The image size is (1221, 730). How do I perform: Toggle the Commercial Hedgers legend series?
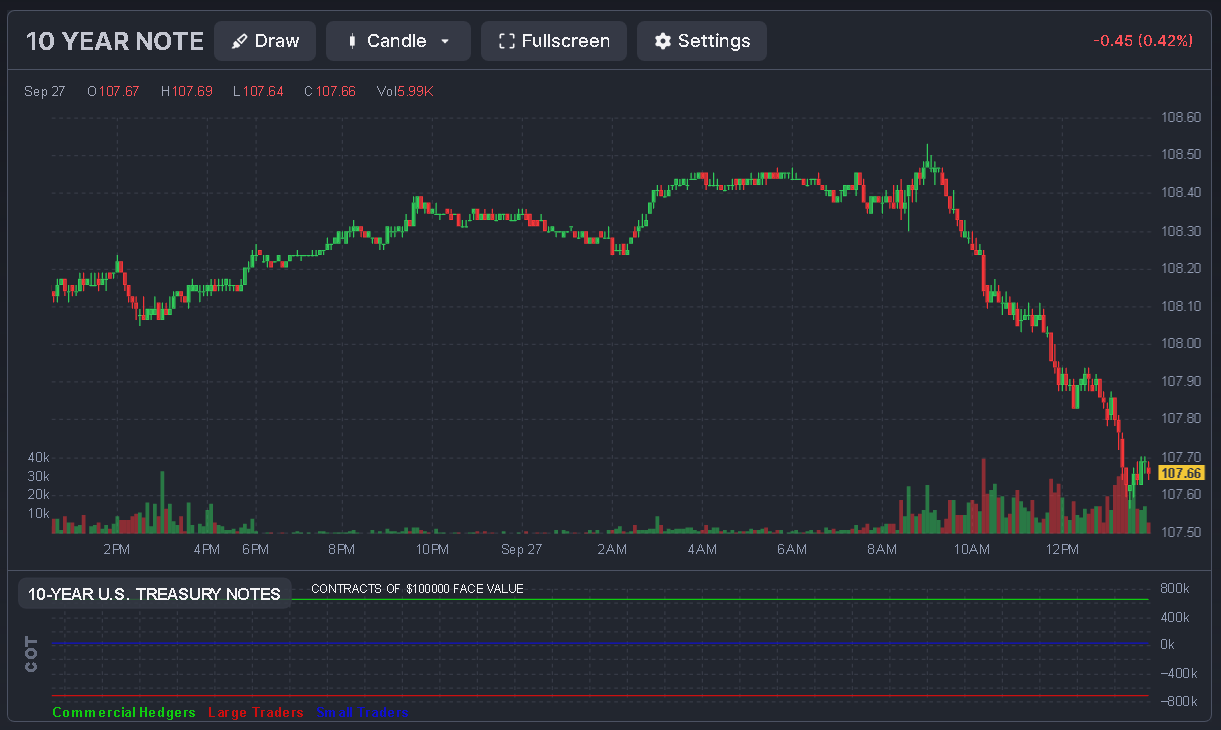click(x=124, y=713)
